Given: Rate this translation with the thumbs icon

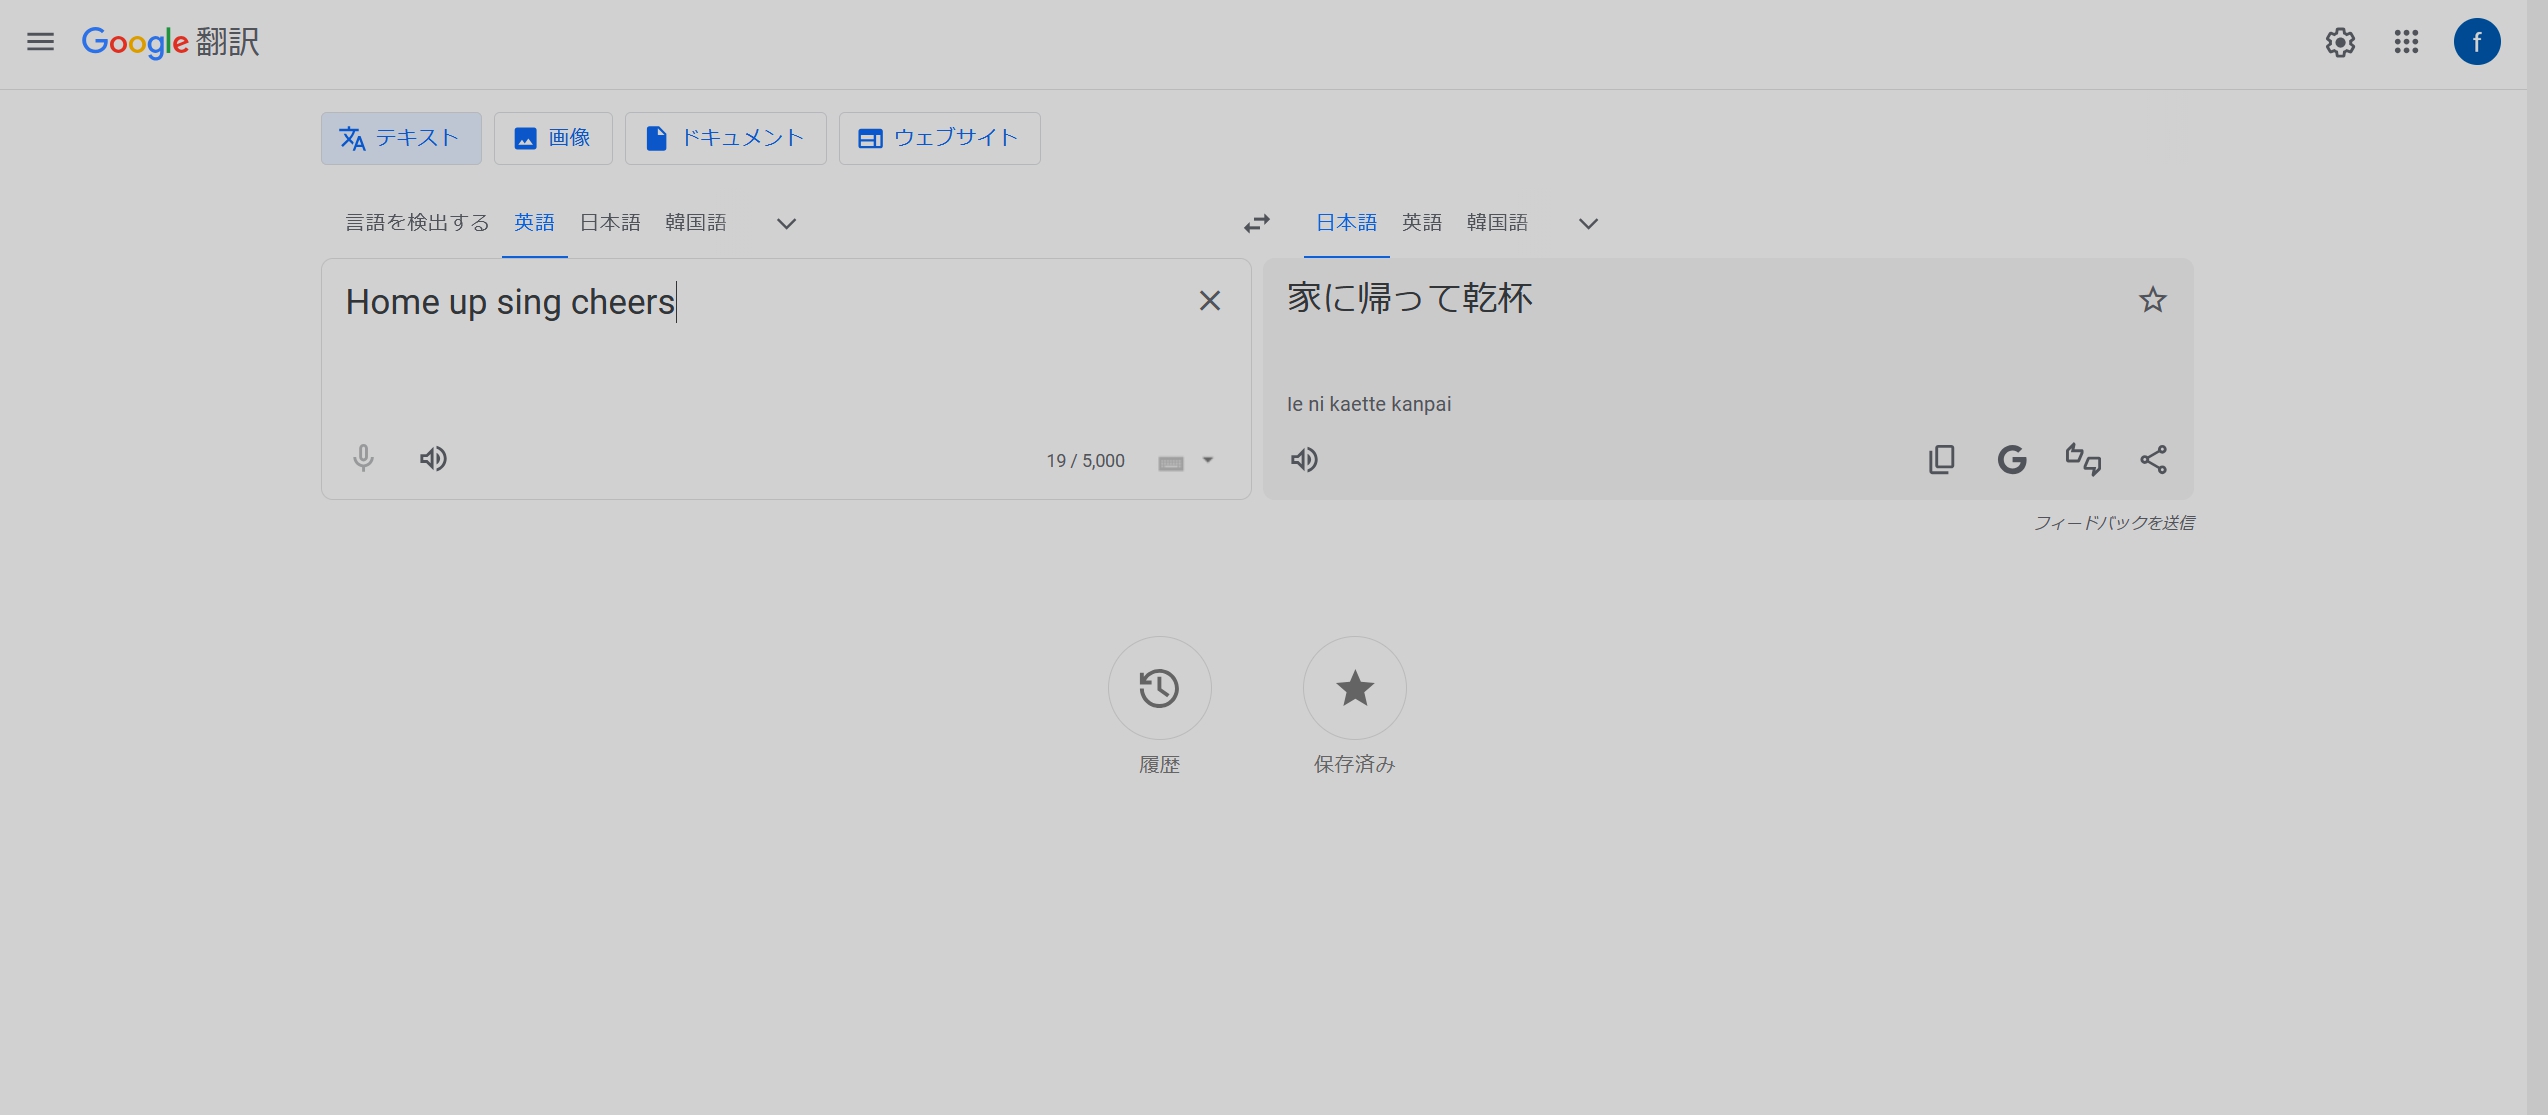Looking at the screenshot, I should [x=2083, y=460].
